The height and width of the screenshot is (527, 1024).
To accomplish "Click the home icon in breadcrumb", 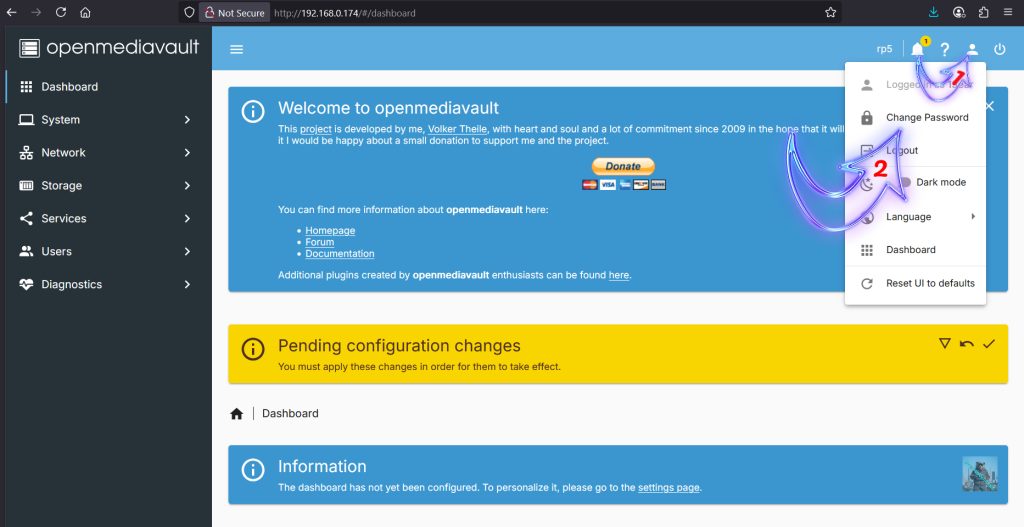I will point(236,413).
